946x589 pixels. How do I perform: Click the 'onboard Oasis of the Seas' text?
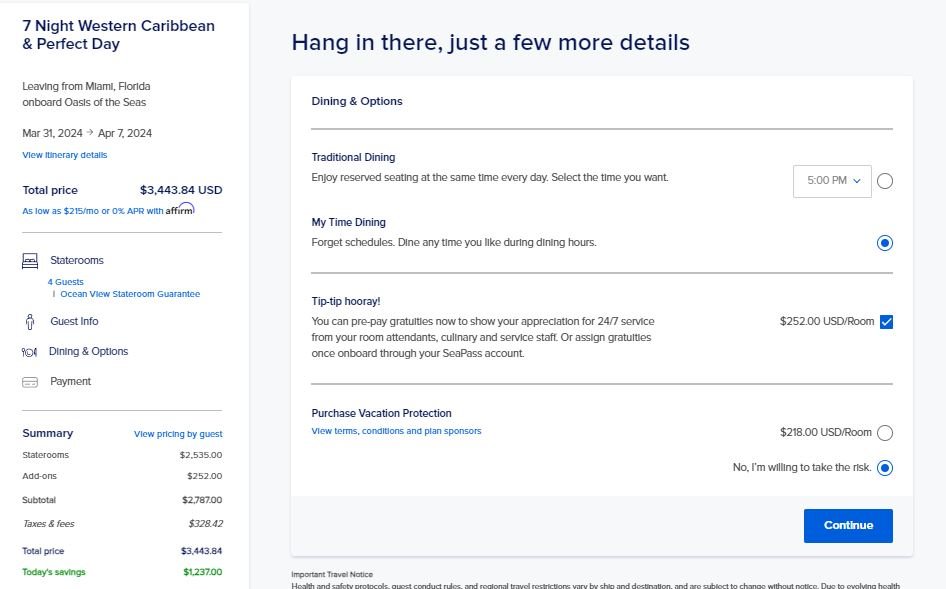click(x=84, y=103)
